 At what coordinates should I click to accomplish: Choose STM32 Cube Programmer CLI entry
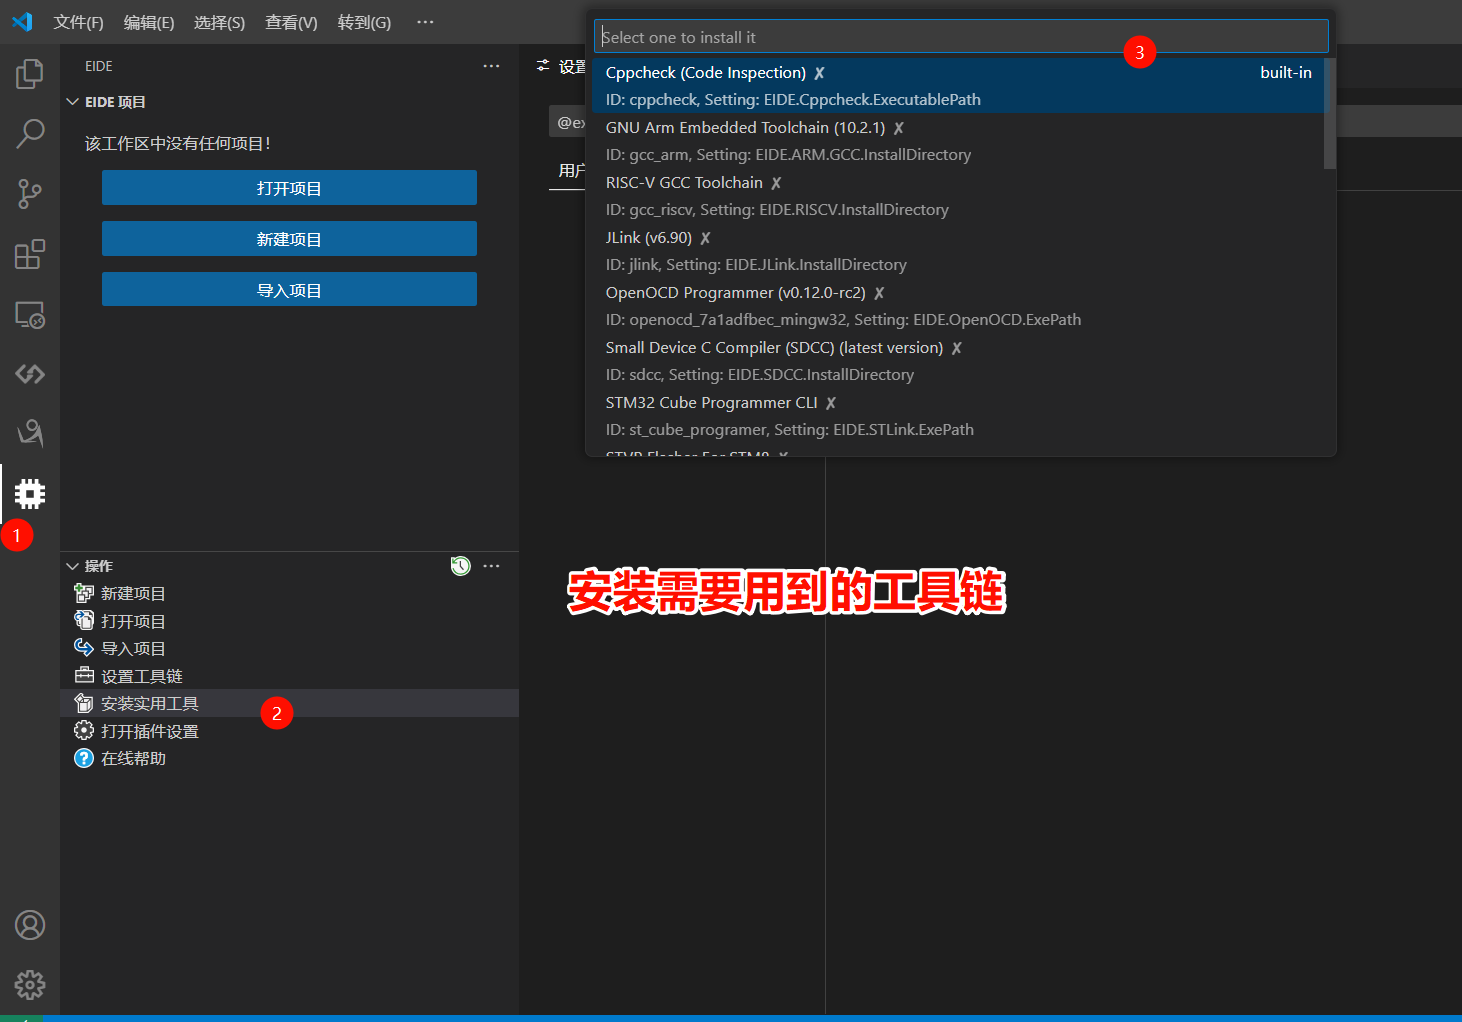pos(957,416)
